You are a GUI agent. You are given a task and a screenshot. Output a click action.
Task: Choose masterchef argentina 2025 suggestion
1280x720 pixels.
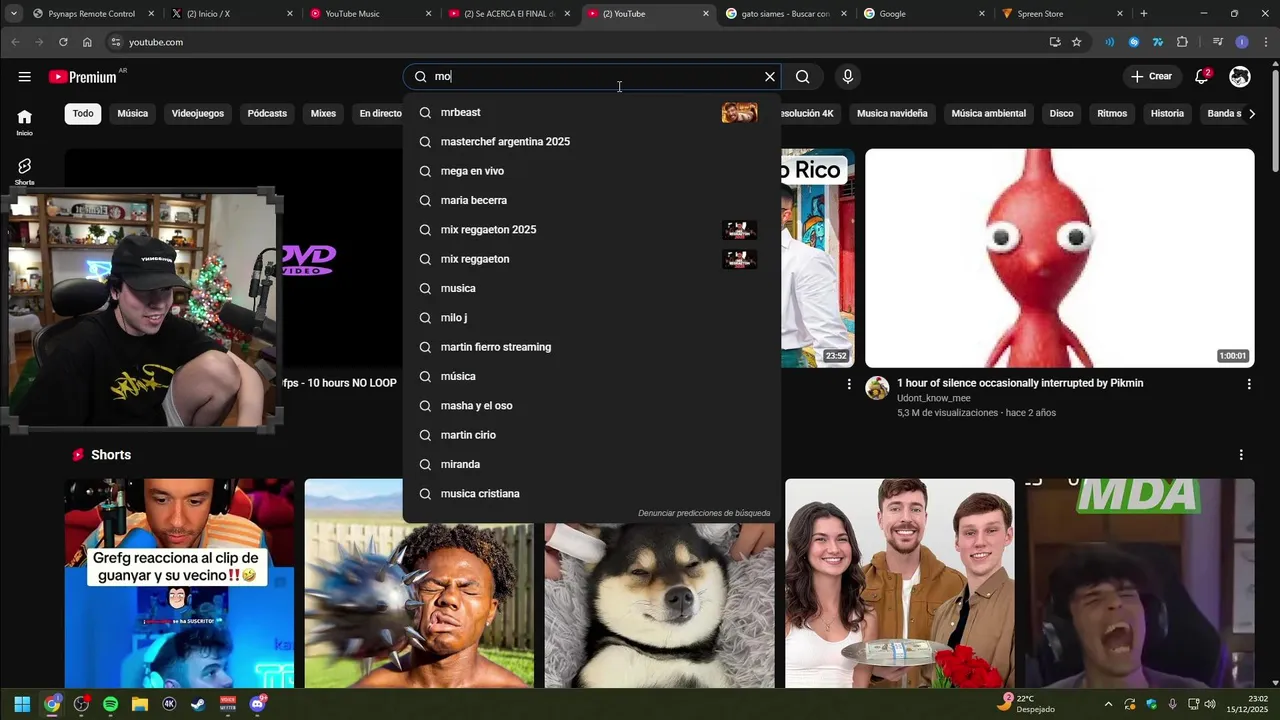pos(592,142)
